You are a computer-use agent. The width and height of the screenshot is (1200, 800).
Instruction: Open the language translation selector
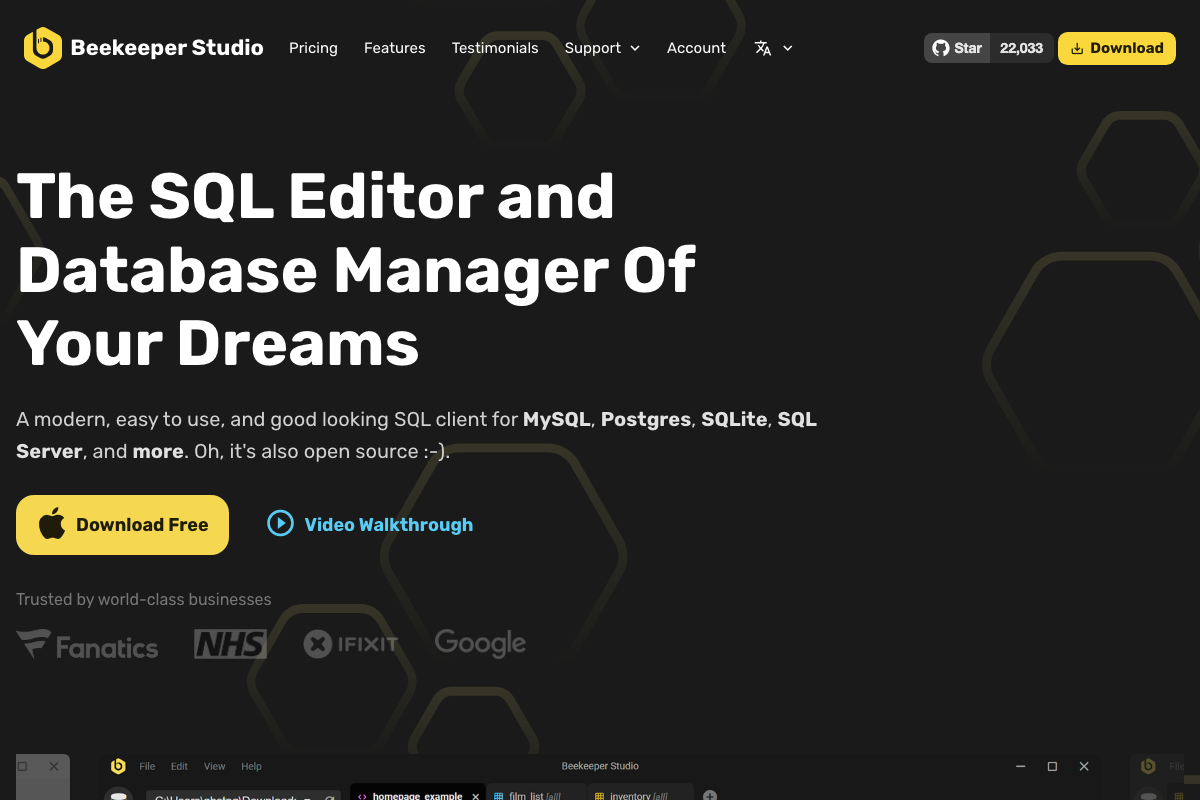click(x=773, y=48)
